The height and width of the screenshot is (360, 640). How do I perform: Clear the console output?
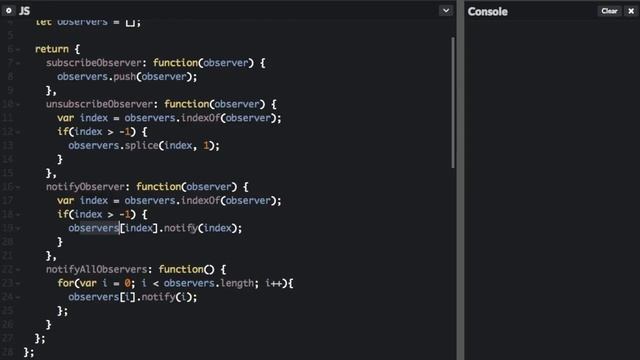(609, 11)
